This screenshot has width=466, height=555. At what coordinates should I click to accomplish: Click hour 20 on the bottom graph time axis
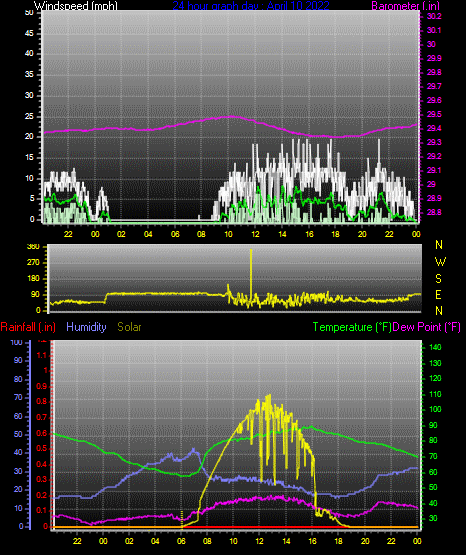click(365, 541)
